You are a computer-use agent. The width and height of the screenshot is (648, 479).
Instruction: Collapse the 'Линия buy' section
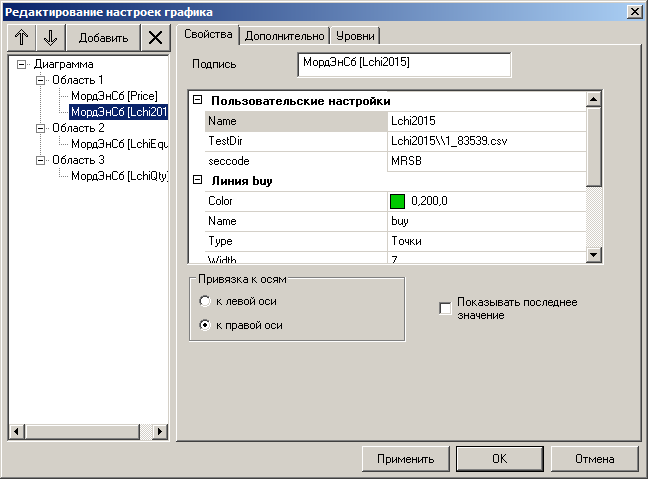pyautogui.click(x=197, y=181)
